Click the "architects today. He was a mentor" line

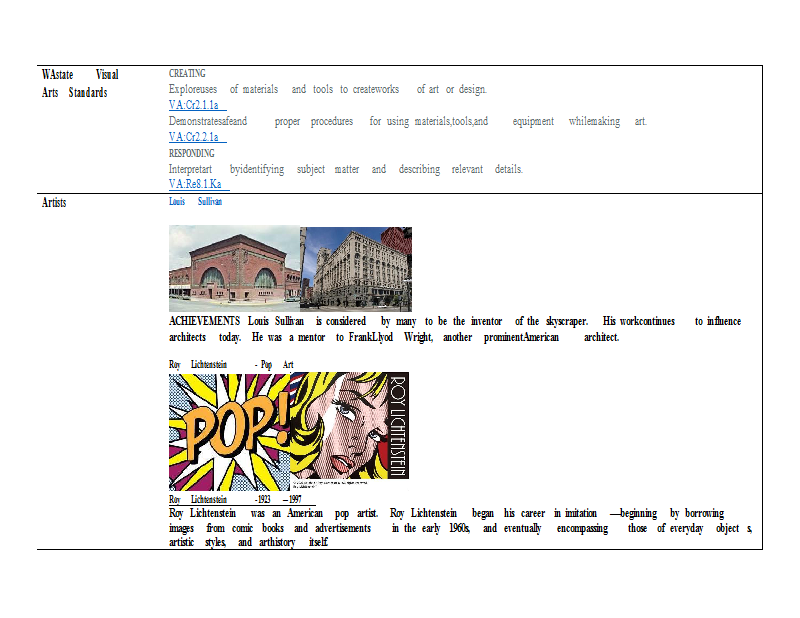[394, 337]
